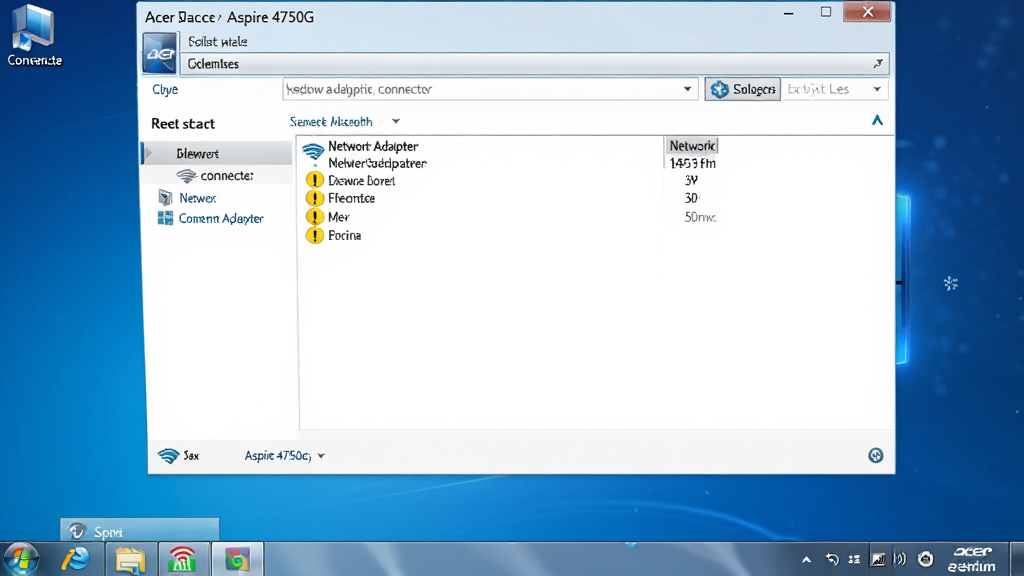Click the pin arrow icon in Gclemises bar
The image size is (1024, 576).
pyautogui.click(x=878, y=63)
